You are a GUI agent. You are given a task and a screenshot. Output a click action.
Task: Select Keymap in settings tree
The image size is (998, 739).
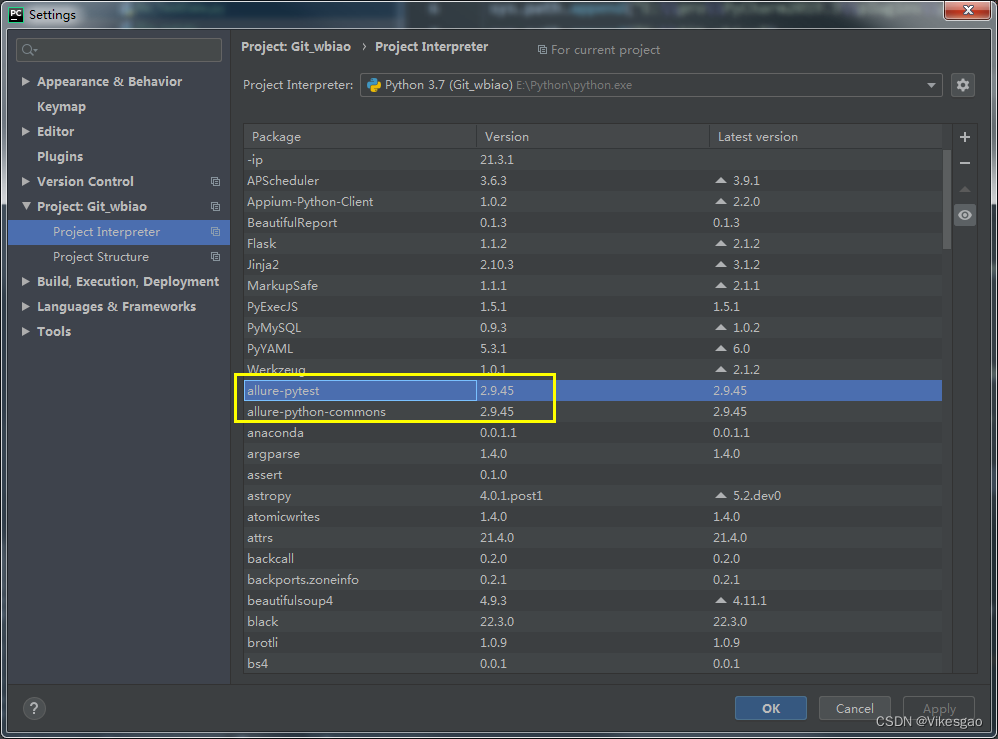[x=61, y=106]
